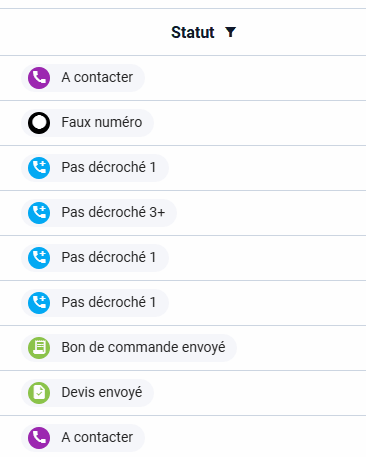Screen dimensions: 366x457
Task: Click the phone icon of Pas décroché 1 below Faux numéro
Action: [x=39, y=168]
